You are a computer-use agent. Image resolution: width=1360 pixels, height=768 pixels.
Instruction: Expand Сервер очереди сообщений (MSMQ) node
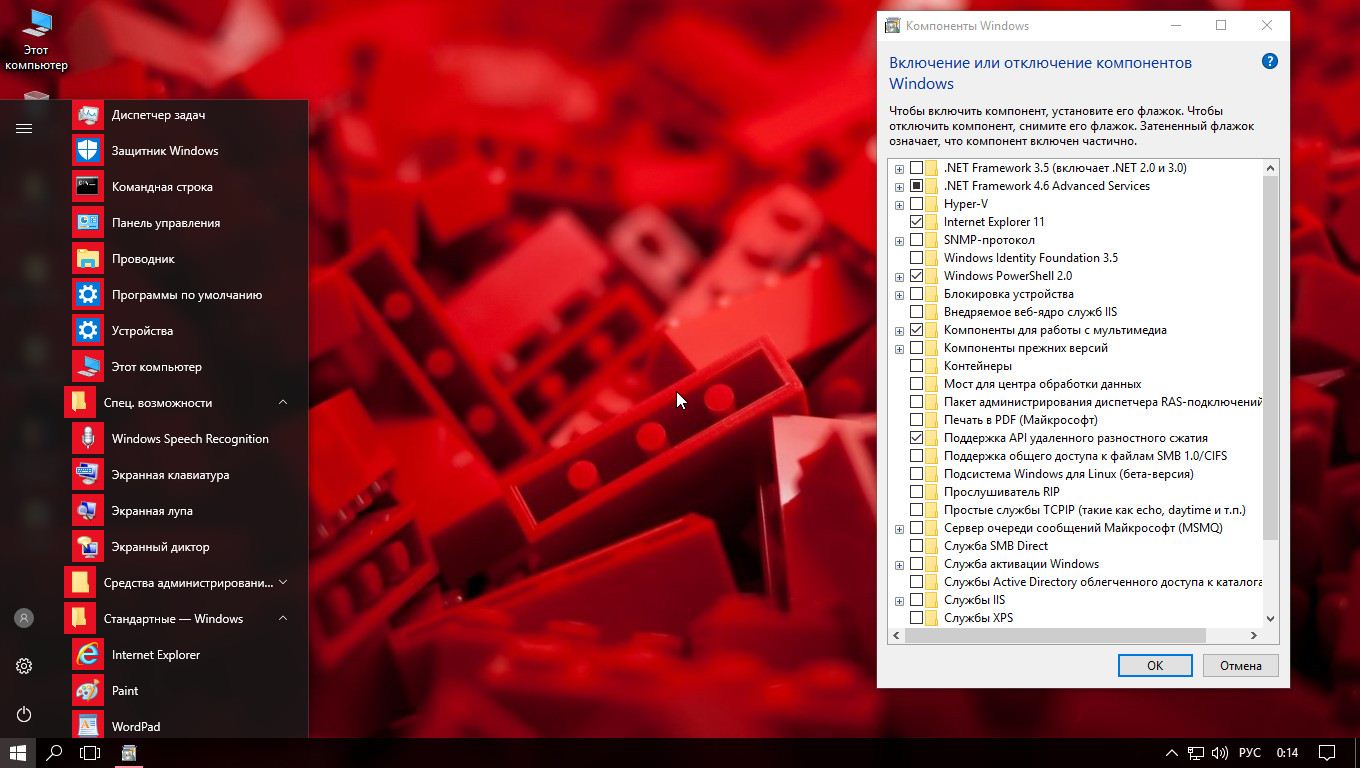899,529
